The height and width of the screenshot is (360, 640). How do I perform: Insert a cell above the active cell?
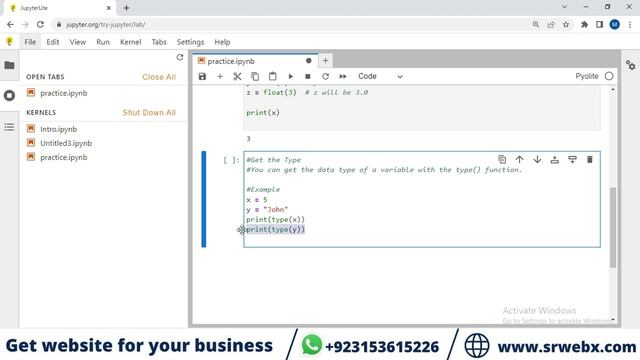555,160
